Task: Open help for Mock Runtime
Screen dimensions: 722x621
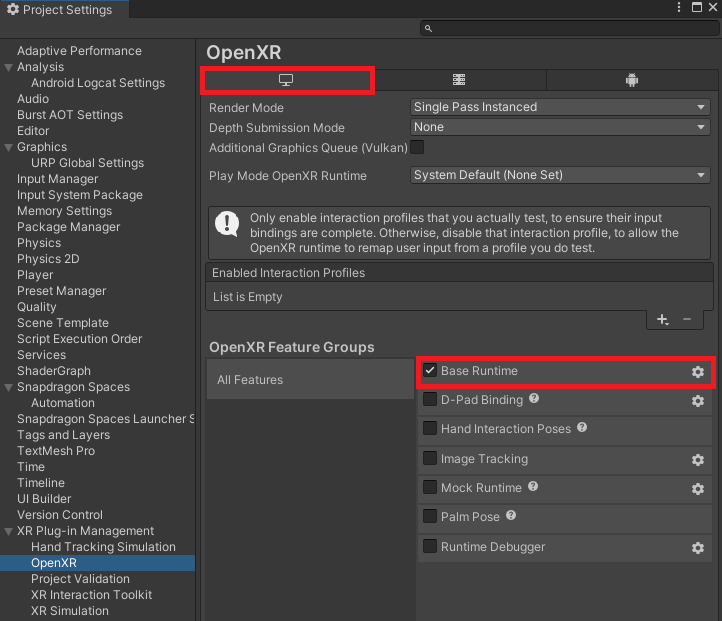Action: [533, 486]
